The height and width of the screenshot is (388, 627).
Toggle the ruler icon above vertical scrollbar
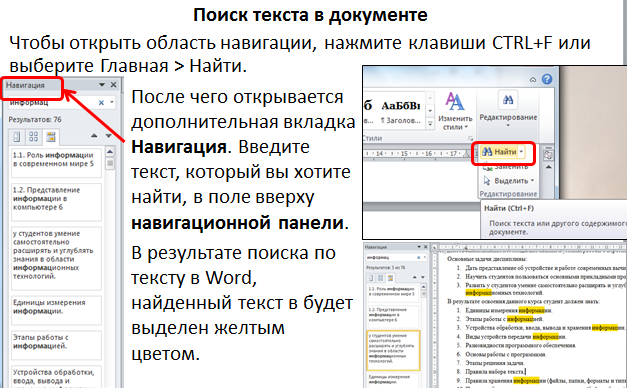click(x=549, y=155)
